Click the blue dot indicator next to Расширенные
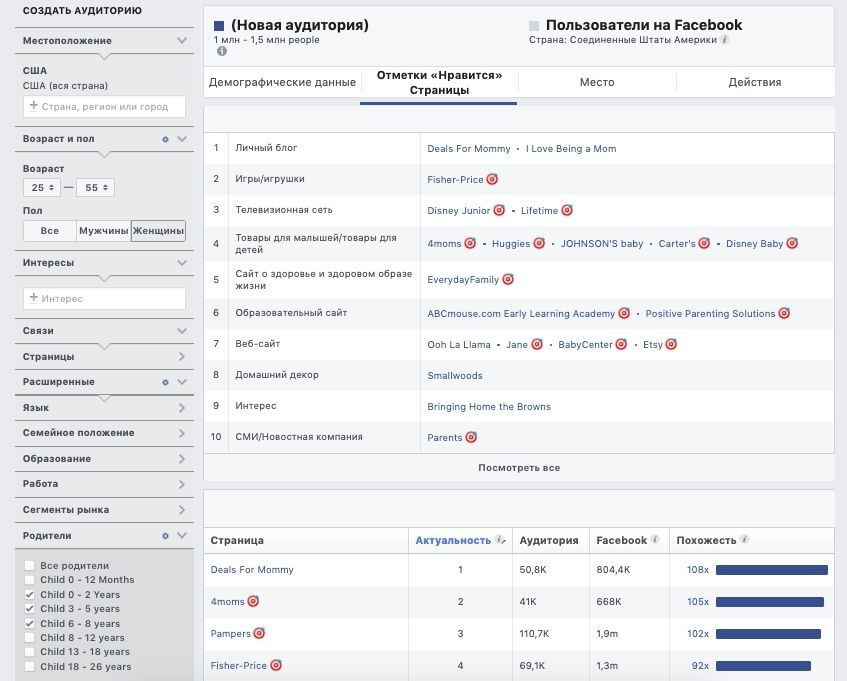847x681 pixels. pyautogui.click(x=165, y=382)
